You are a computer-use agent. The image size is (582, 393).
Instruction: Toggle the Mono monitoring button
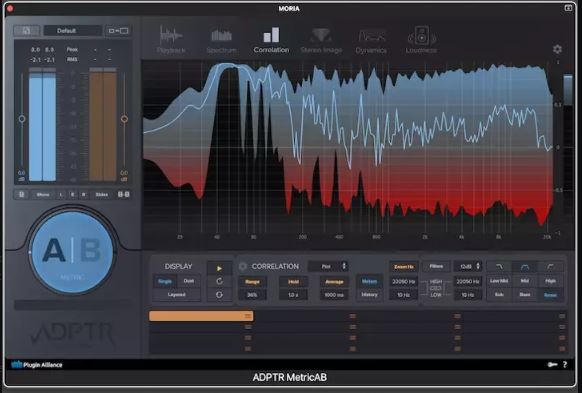click(x=43, y=194)
